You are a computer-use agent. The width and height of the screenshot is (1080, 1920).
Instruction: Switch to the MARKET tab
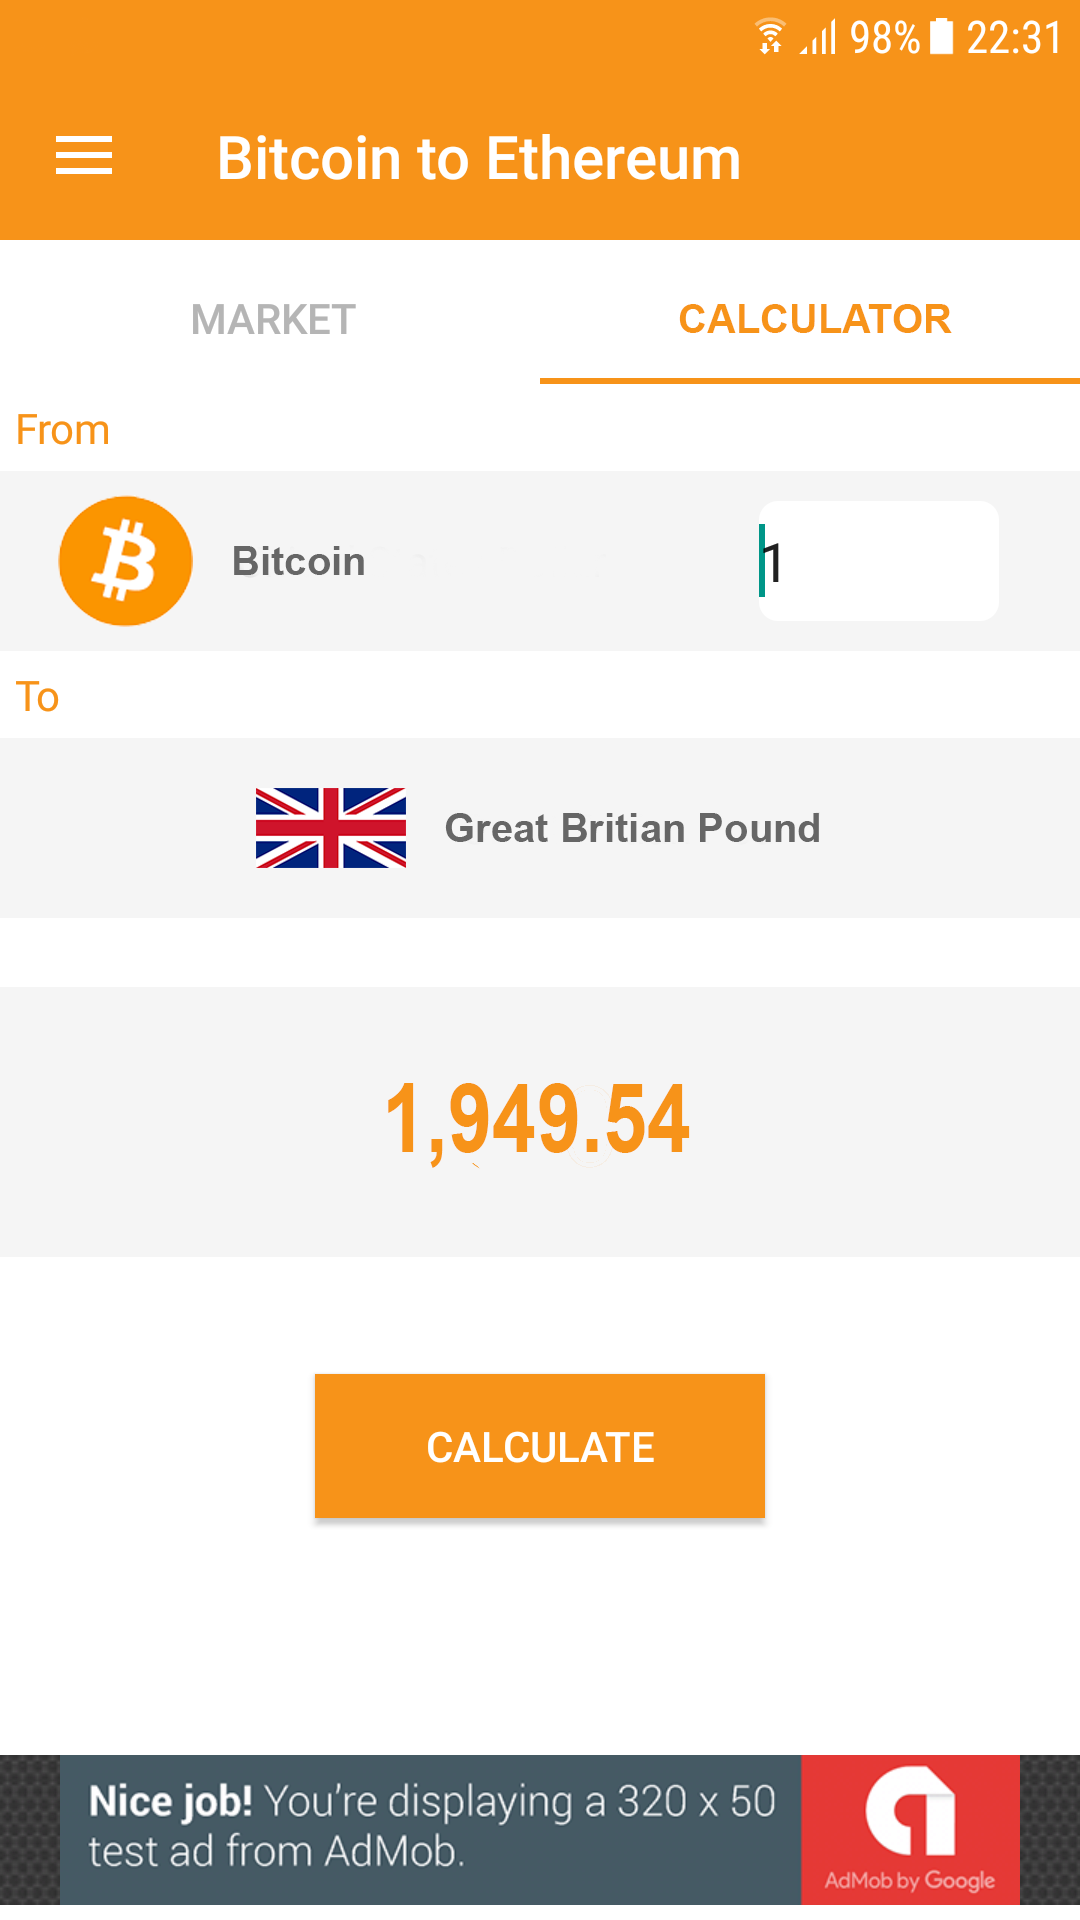tap(272, 320)
